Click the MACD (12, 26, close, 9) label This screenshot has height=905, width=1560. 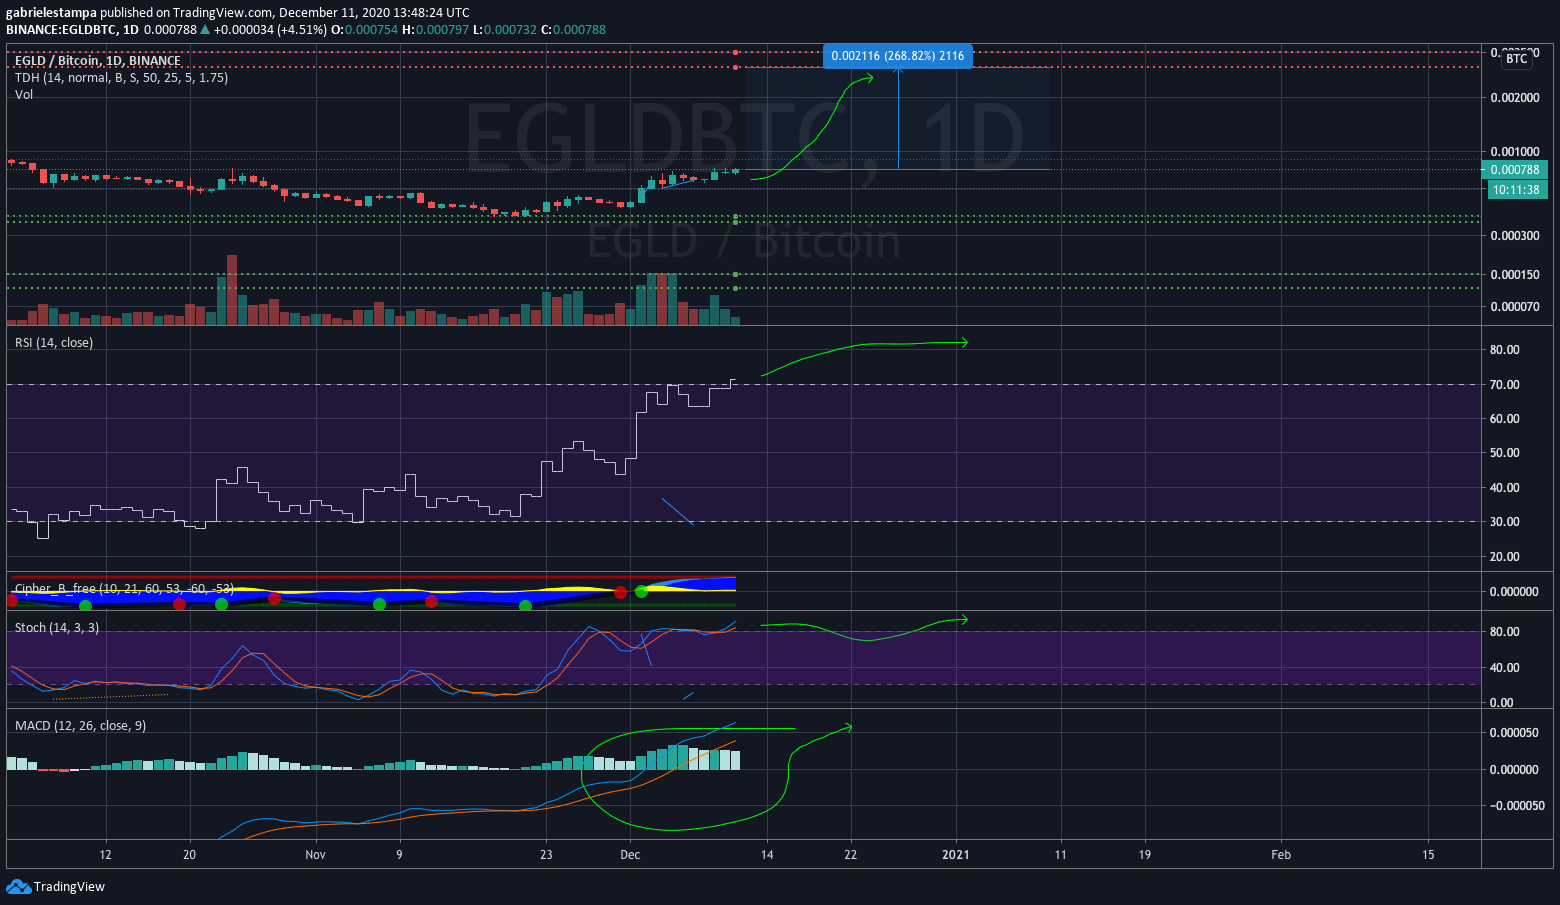tap(80, 726)
